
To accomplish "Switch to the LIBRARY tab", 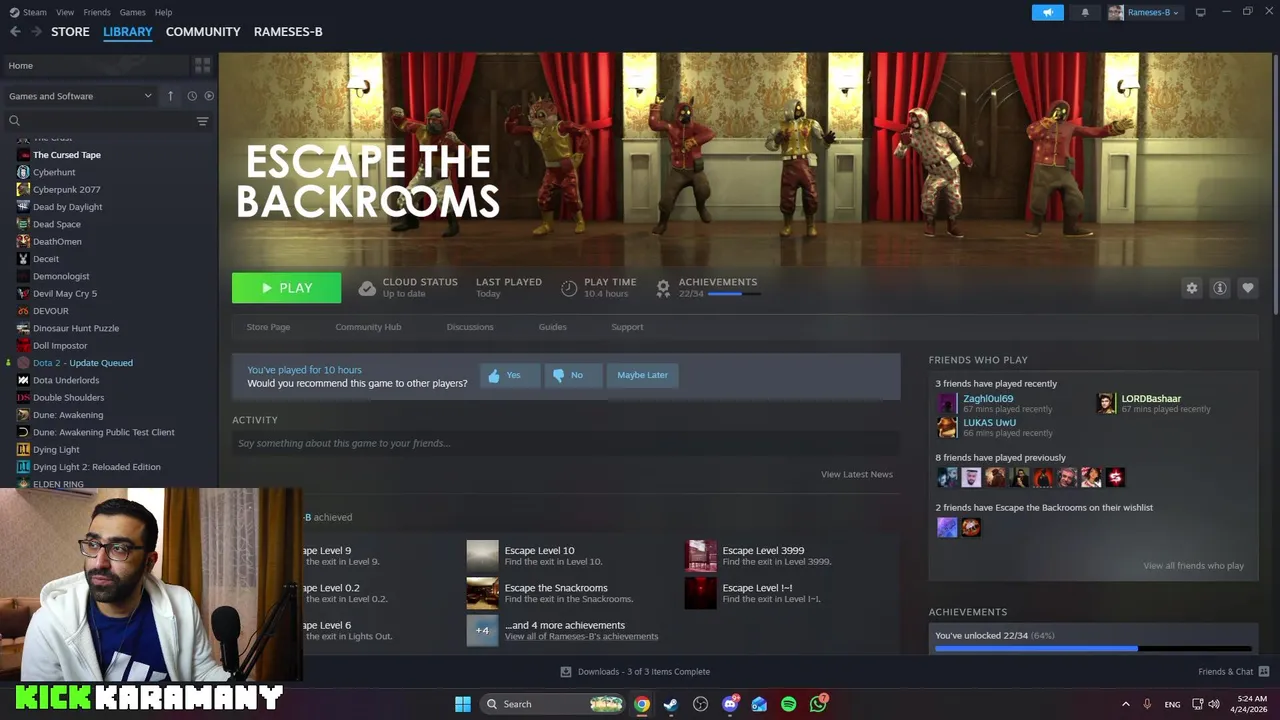I will tap(128, 31).
